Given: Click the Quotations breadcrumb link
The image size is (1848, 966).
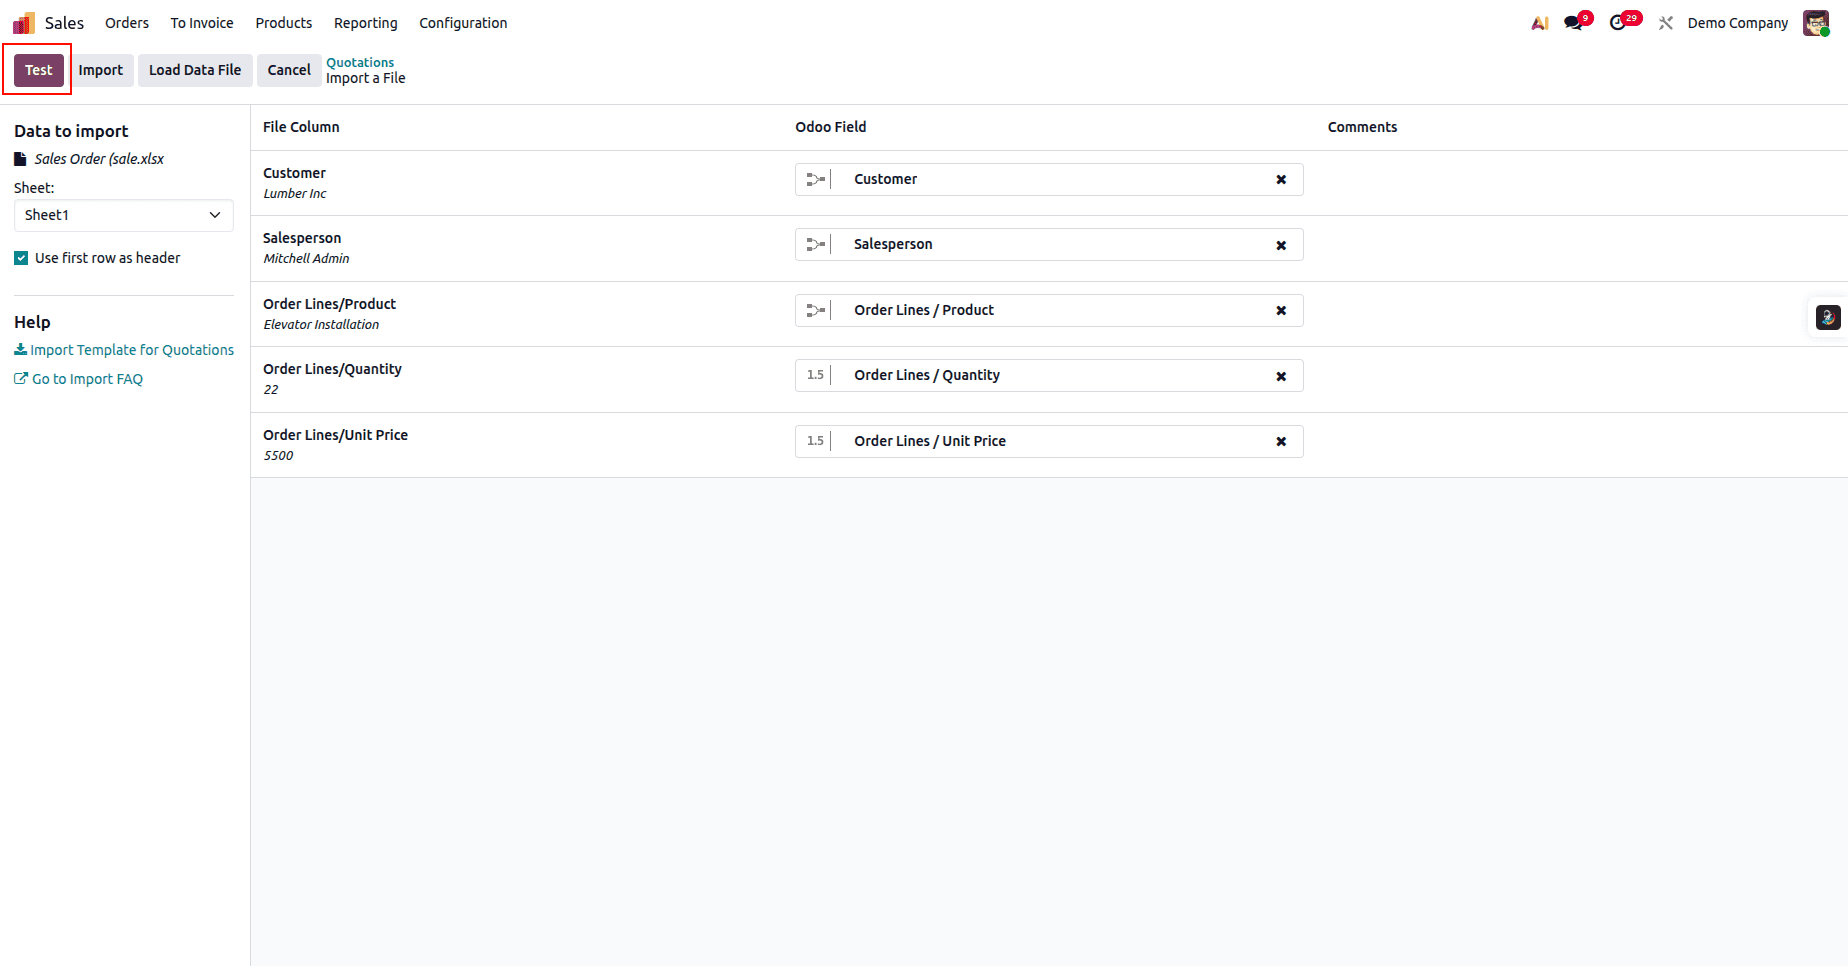Looking at the screenshot, I should point(360,62).
